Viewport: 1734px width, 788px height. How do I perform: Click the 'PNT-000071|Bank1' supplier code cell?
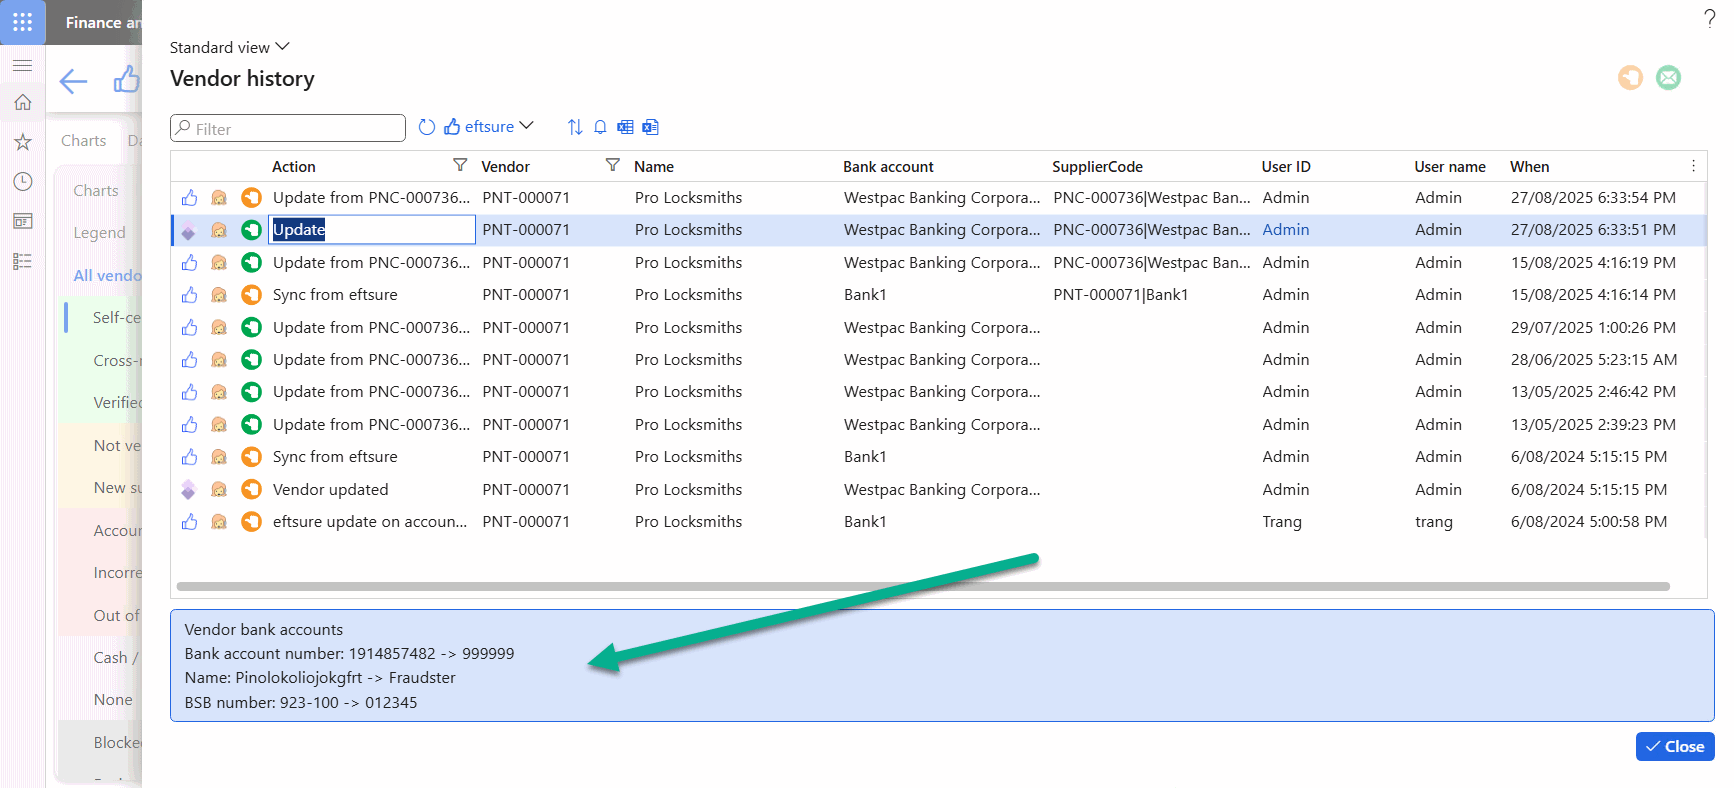tap(1121, 295)
